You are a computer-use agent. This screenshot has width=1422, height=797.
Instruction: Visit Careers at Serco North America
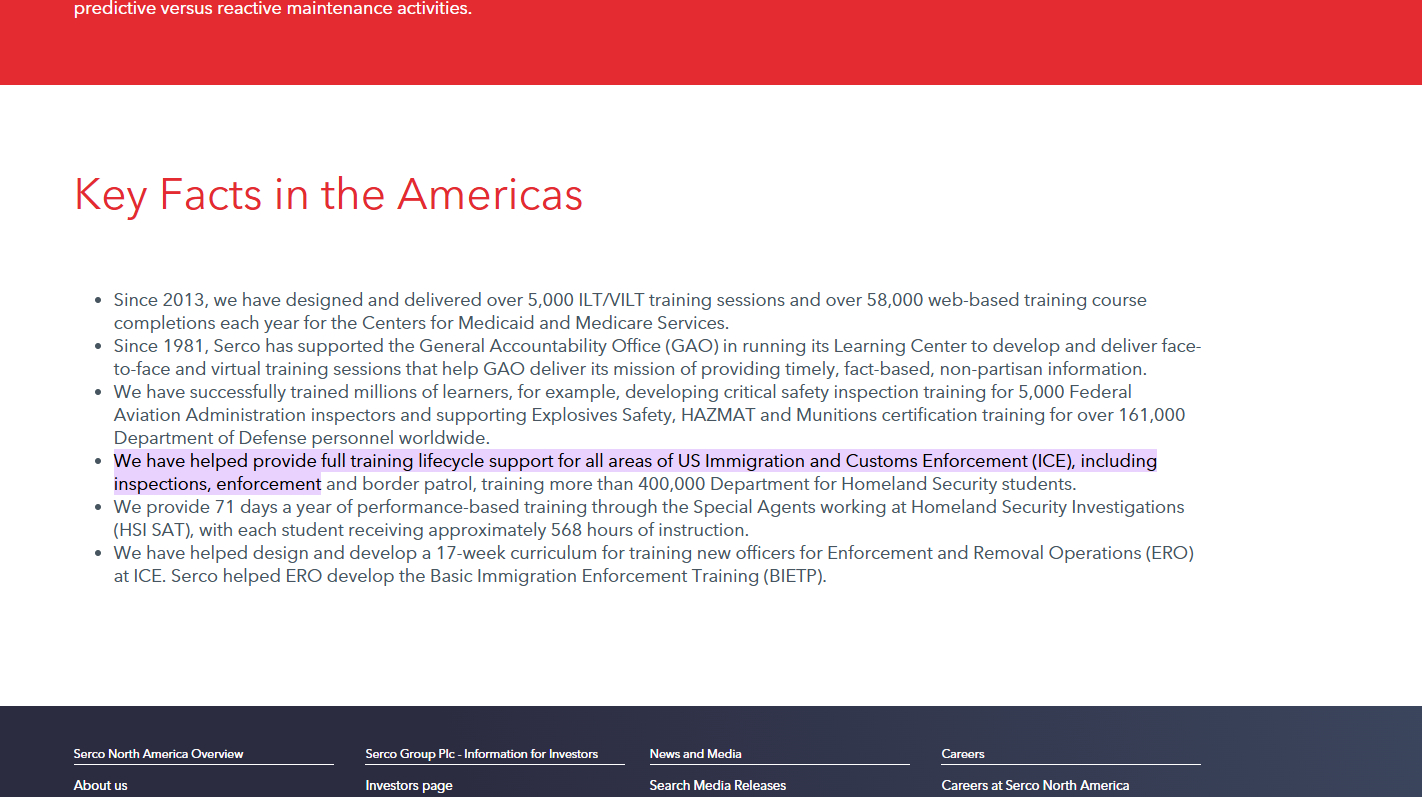coord(1034,785)
